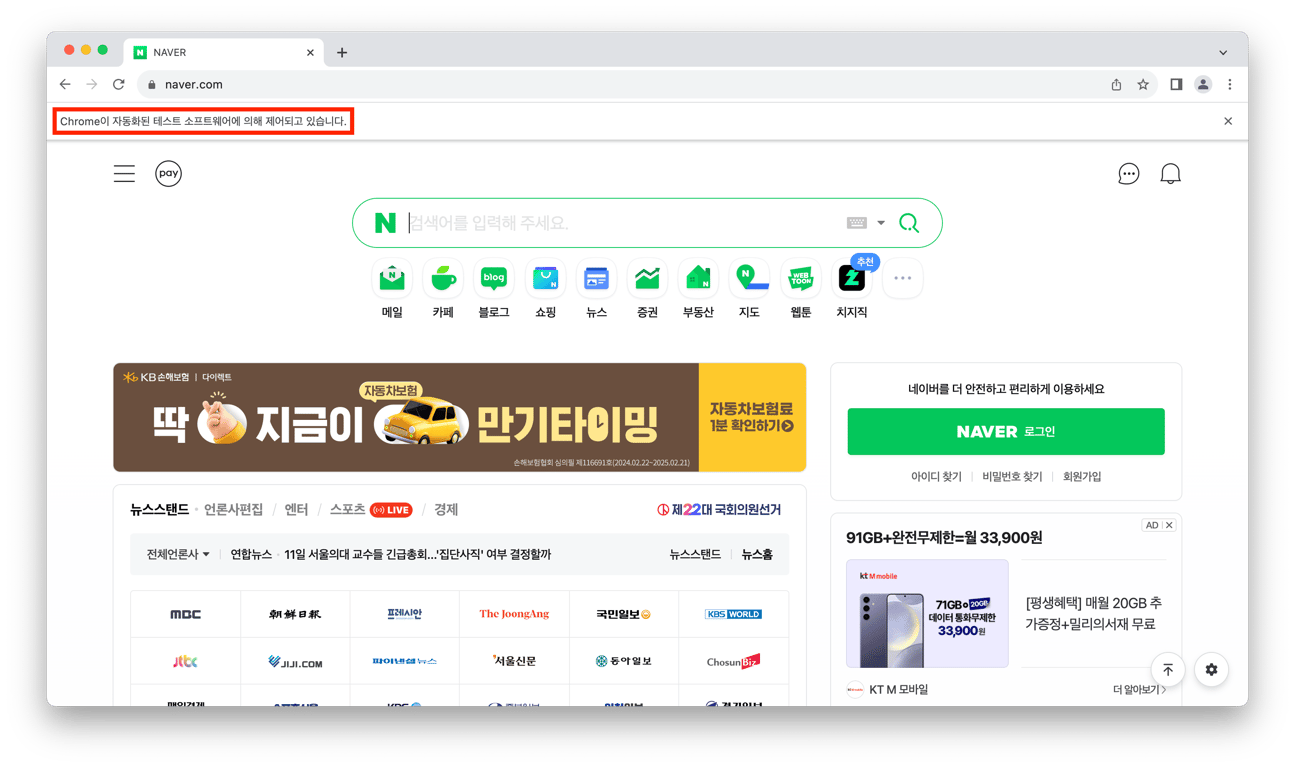Open the Naver talk chat bubble icon
Screen dimensions: 1295x768
click(x=1128, y=174)
